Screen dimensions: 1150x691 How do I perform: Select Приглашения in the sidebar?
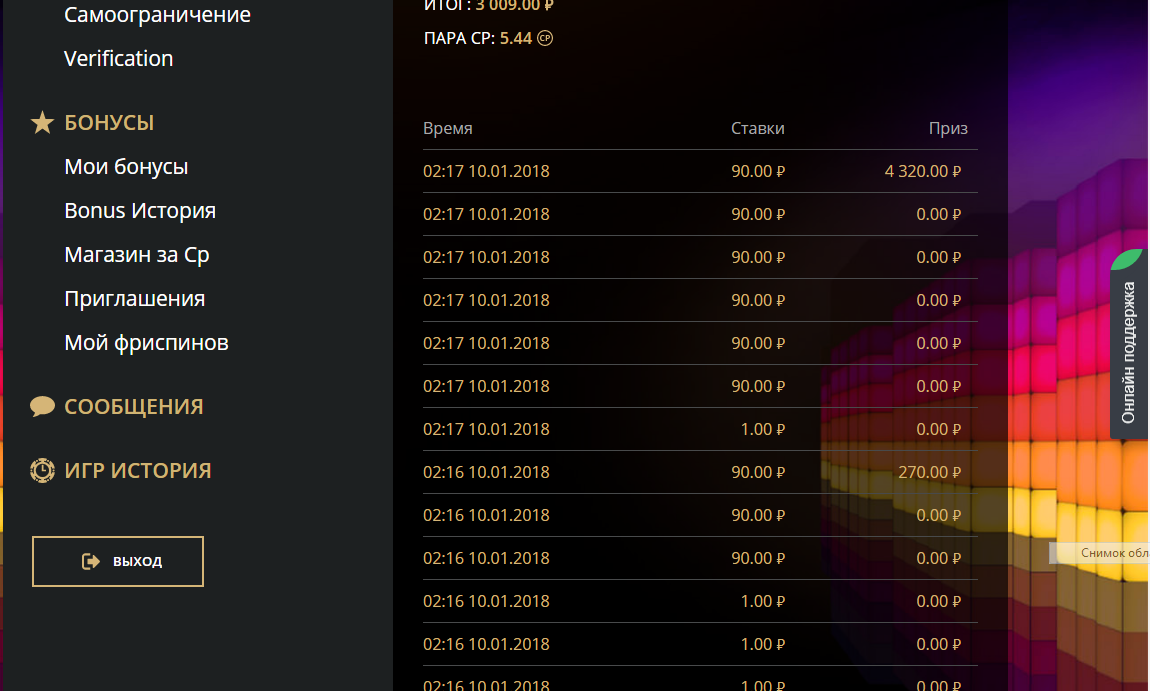pyautogui.click(x=134, y=299)
